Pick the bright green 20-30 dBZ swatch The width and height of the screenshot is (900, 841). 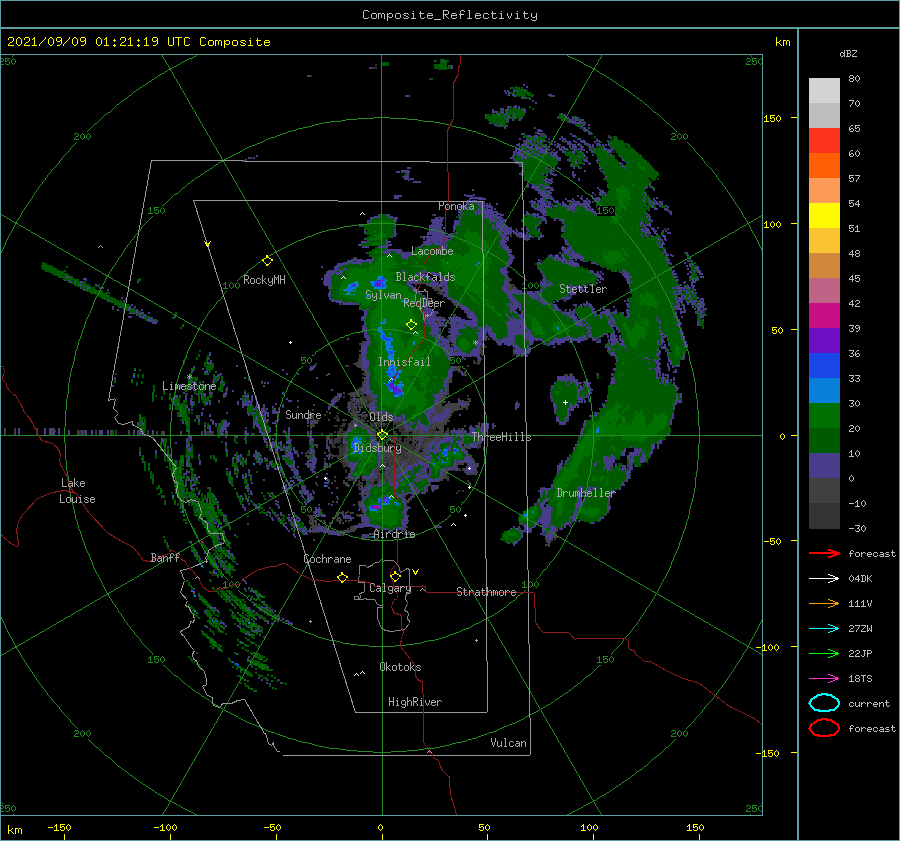pyautogui.click(x=824, y=416)
